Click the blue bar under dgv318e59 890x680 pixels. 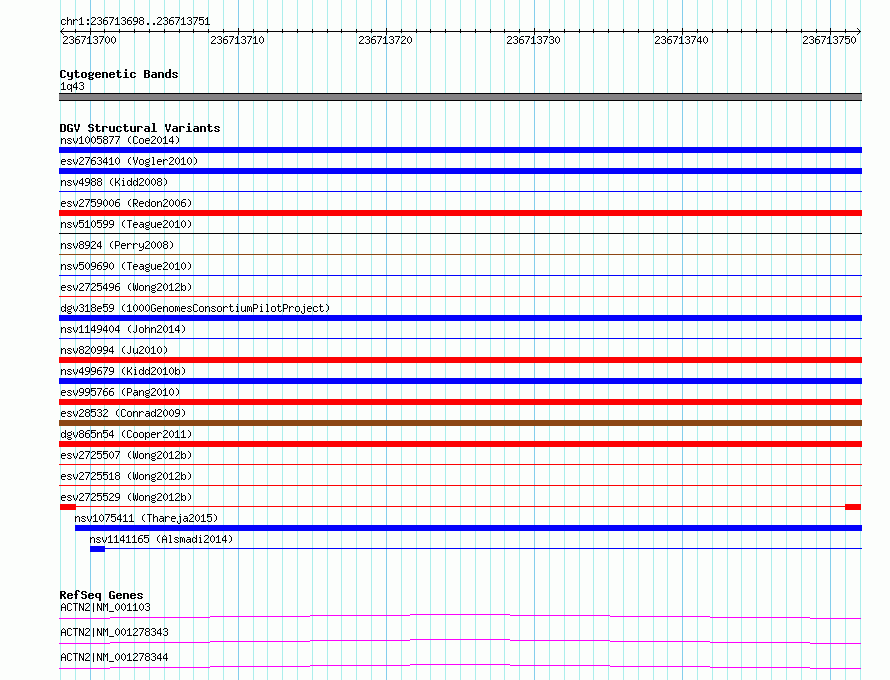tap(460, 318)
